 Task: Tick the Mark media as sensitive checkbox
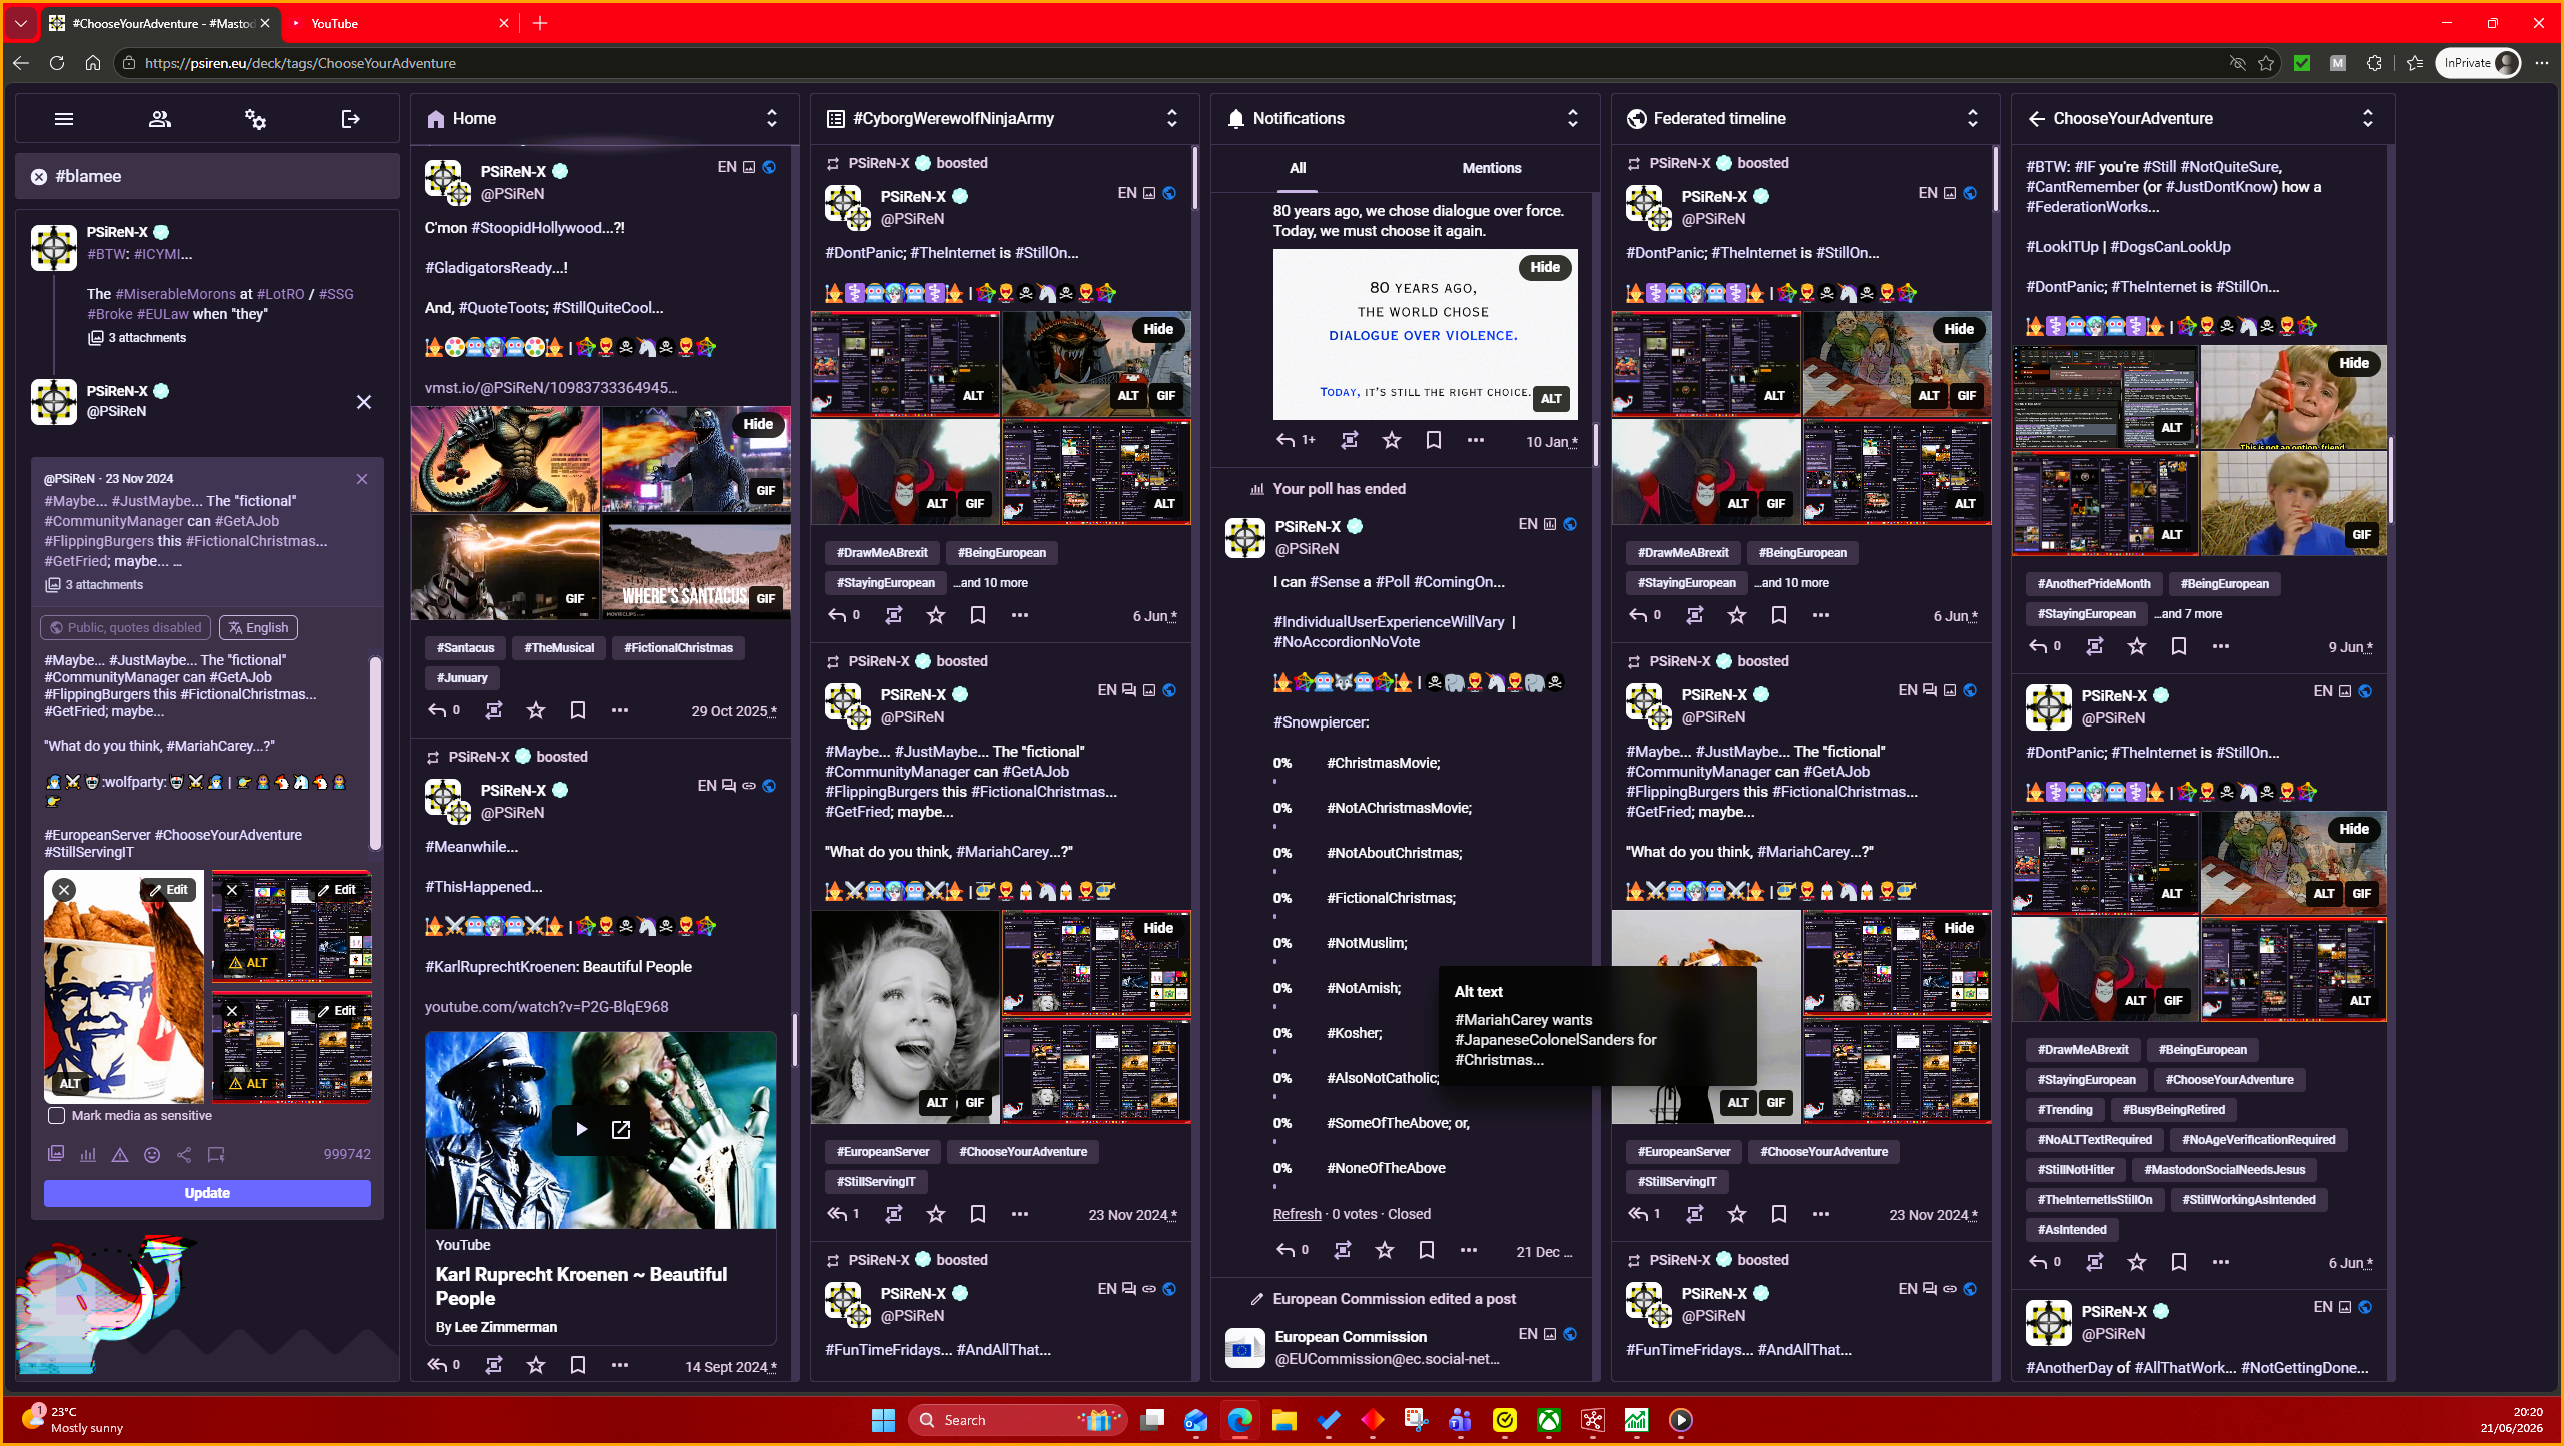coord(57,1115)
